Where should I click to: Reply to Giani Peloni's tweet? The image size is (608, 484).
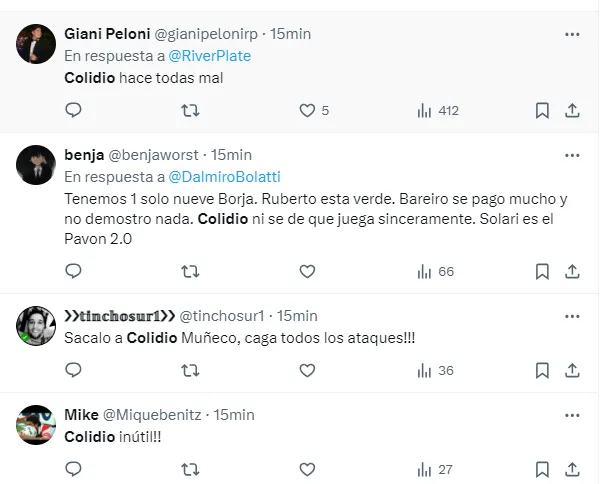[x=73, y=110]
